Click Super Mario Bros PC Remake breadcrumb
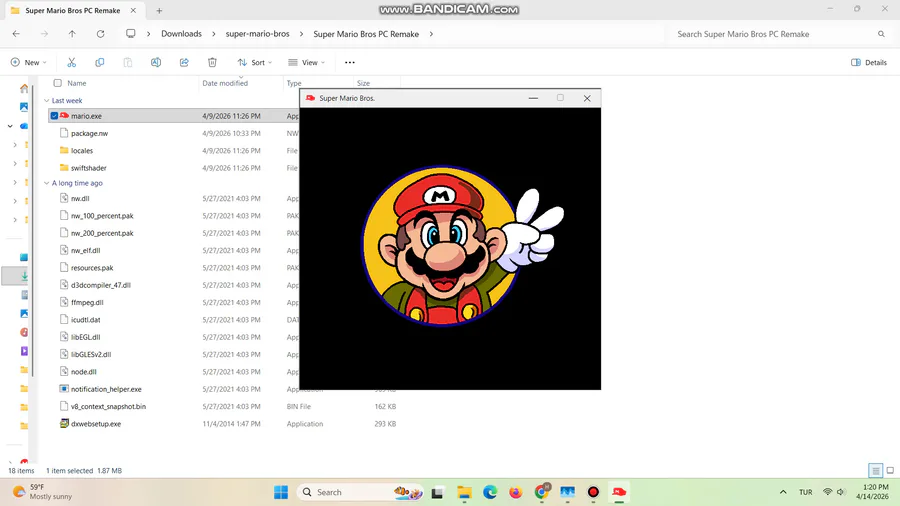The image size is (900, 506). [x=366, y=34]
